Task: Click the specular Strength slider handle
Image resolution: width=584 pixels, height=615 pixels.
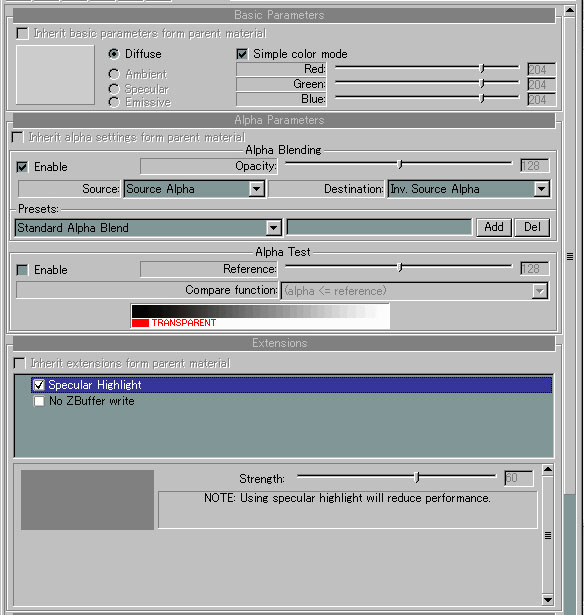Action: [417, 477]
